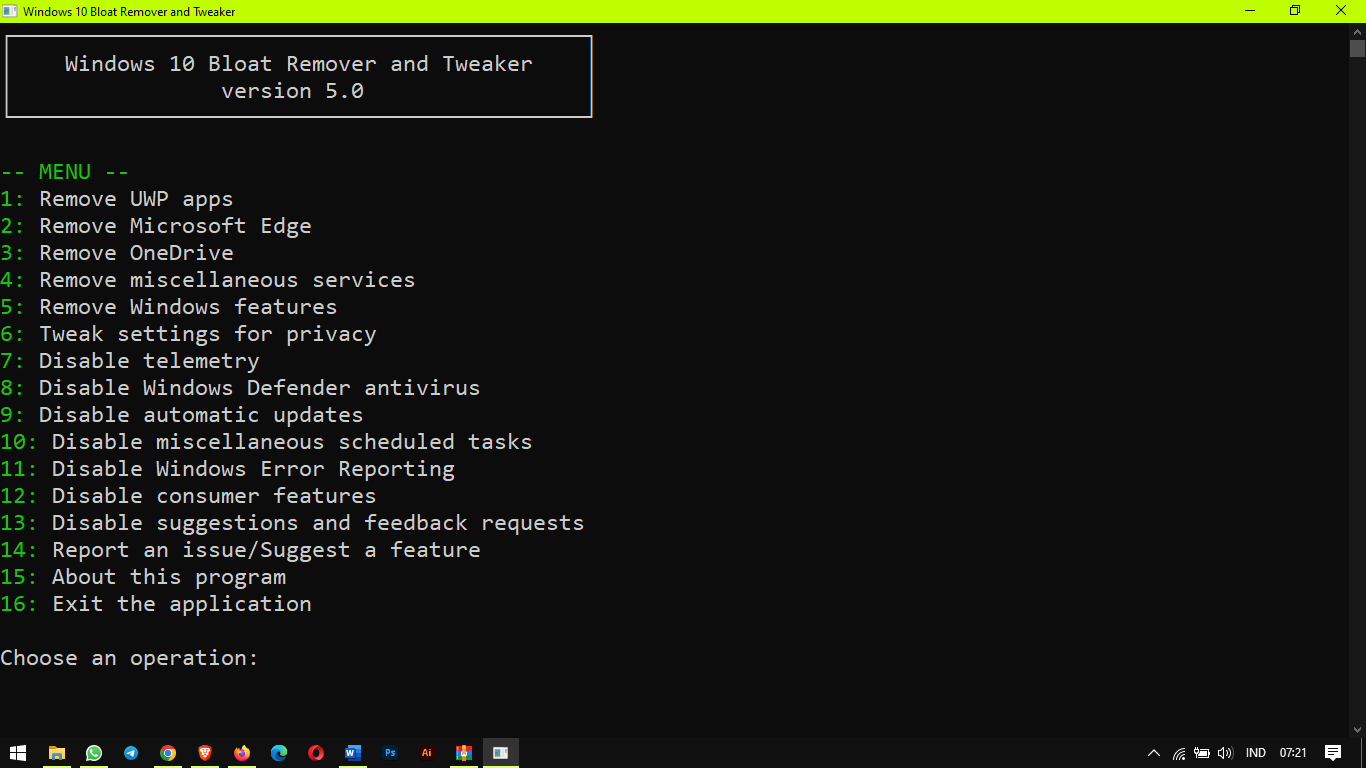Image resolution: width=1366 pixels, height=768 pixels.
Task: Open the Windows Start menu
Action: 18,753
